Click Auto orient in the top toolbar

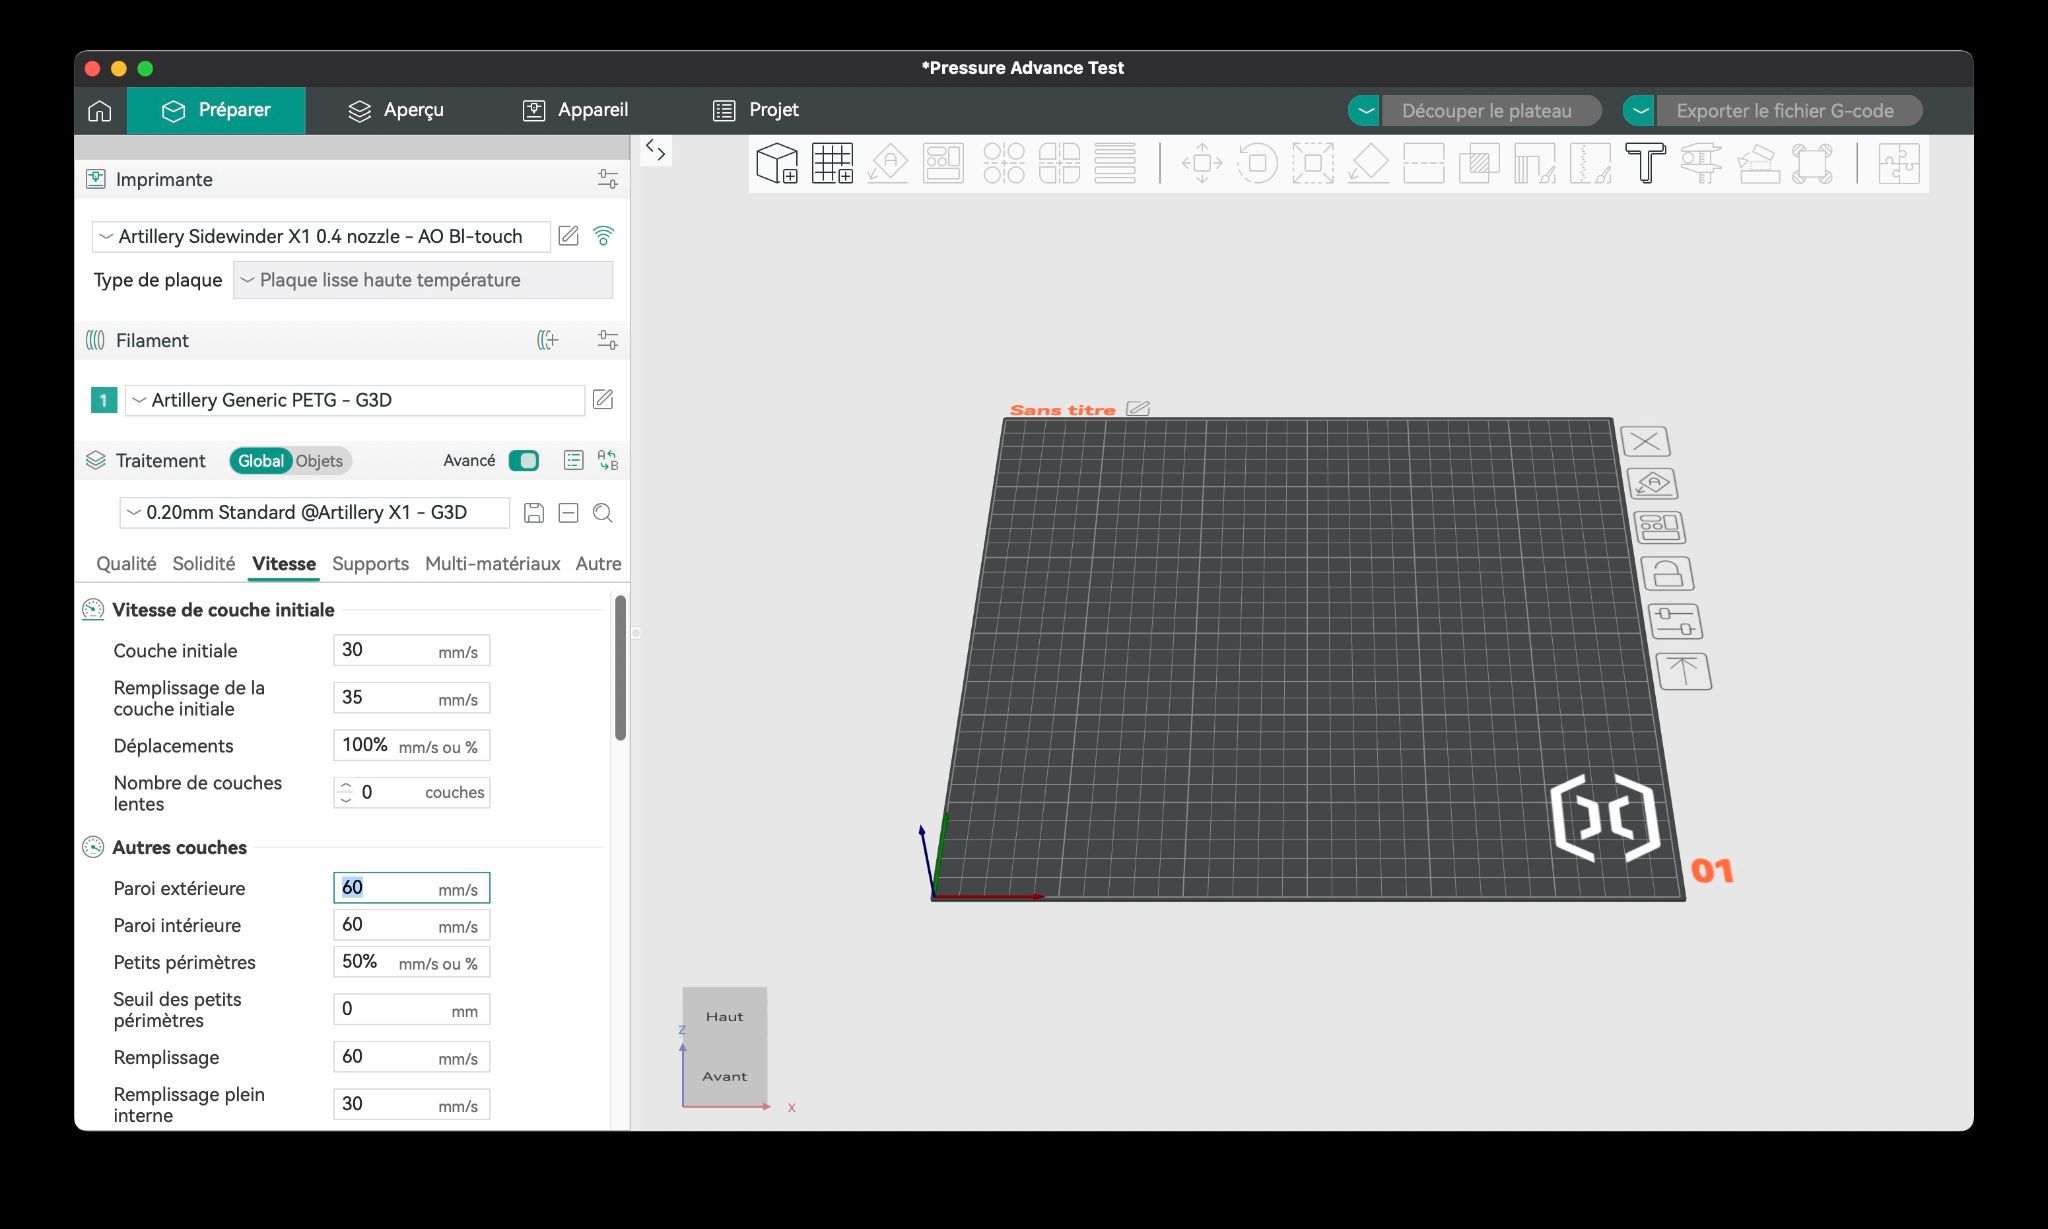point(888,163)
